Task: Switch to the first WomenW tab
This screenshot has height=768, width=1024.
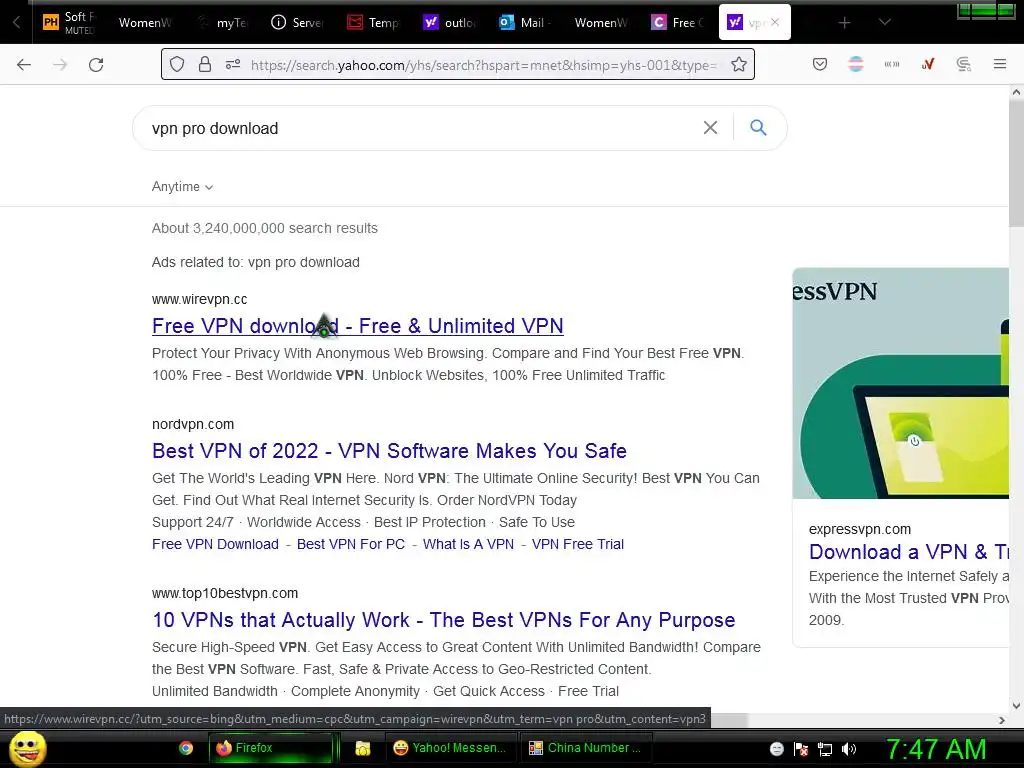Action: pos(144,22)
